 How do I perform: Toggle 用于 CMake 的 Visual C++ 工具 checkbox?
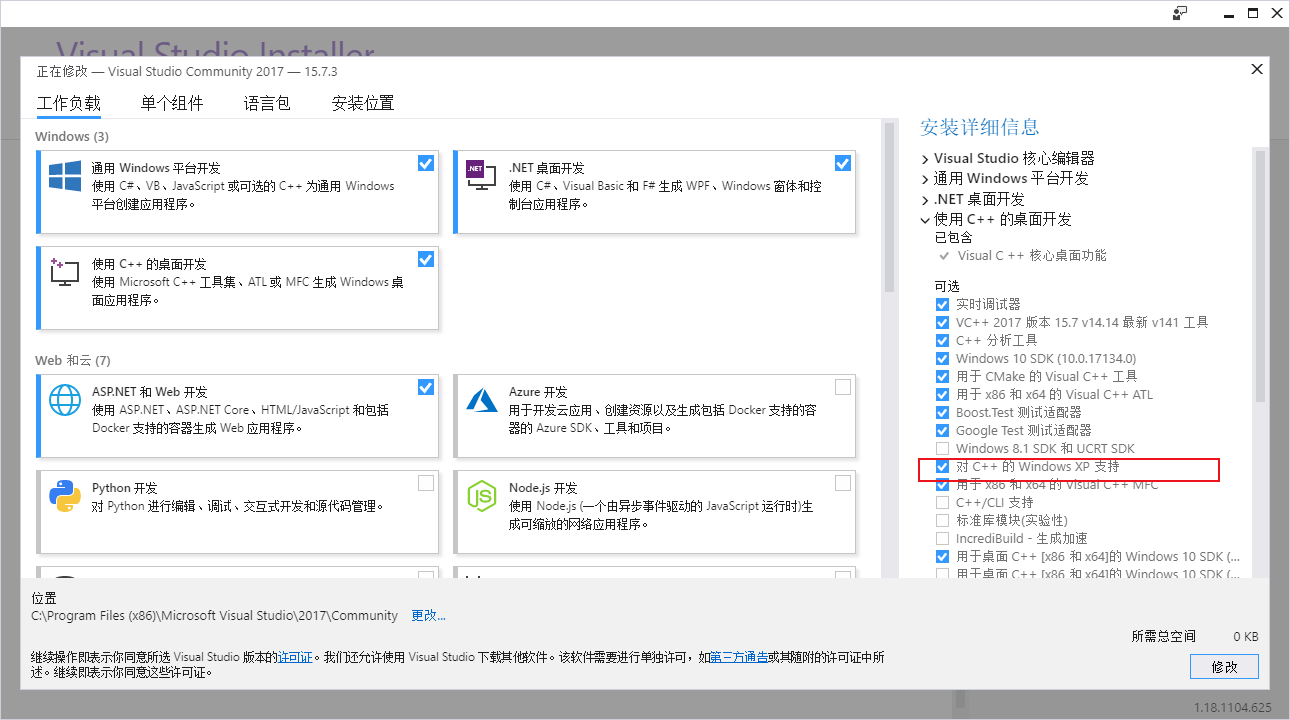pyautogui.click(x=942, y=376)
